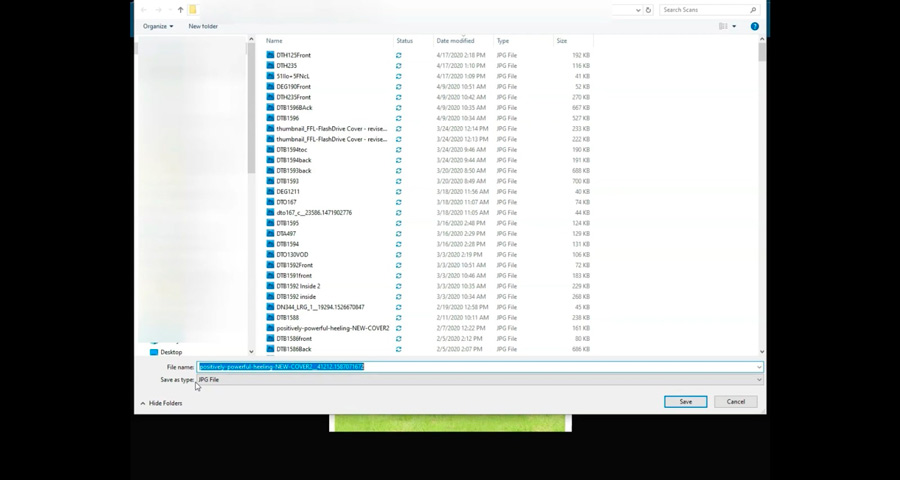This screenshot has width=900, height=480.
Task: Click sidebar scroll down arrow
Action: pos(251,351)
